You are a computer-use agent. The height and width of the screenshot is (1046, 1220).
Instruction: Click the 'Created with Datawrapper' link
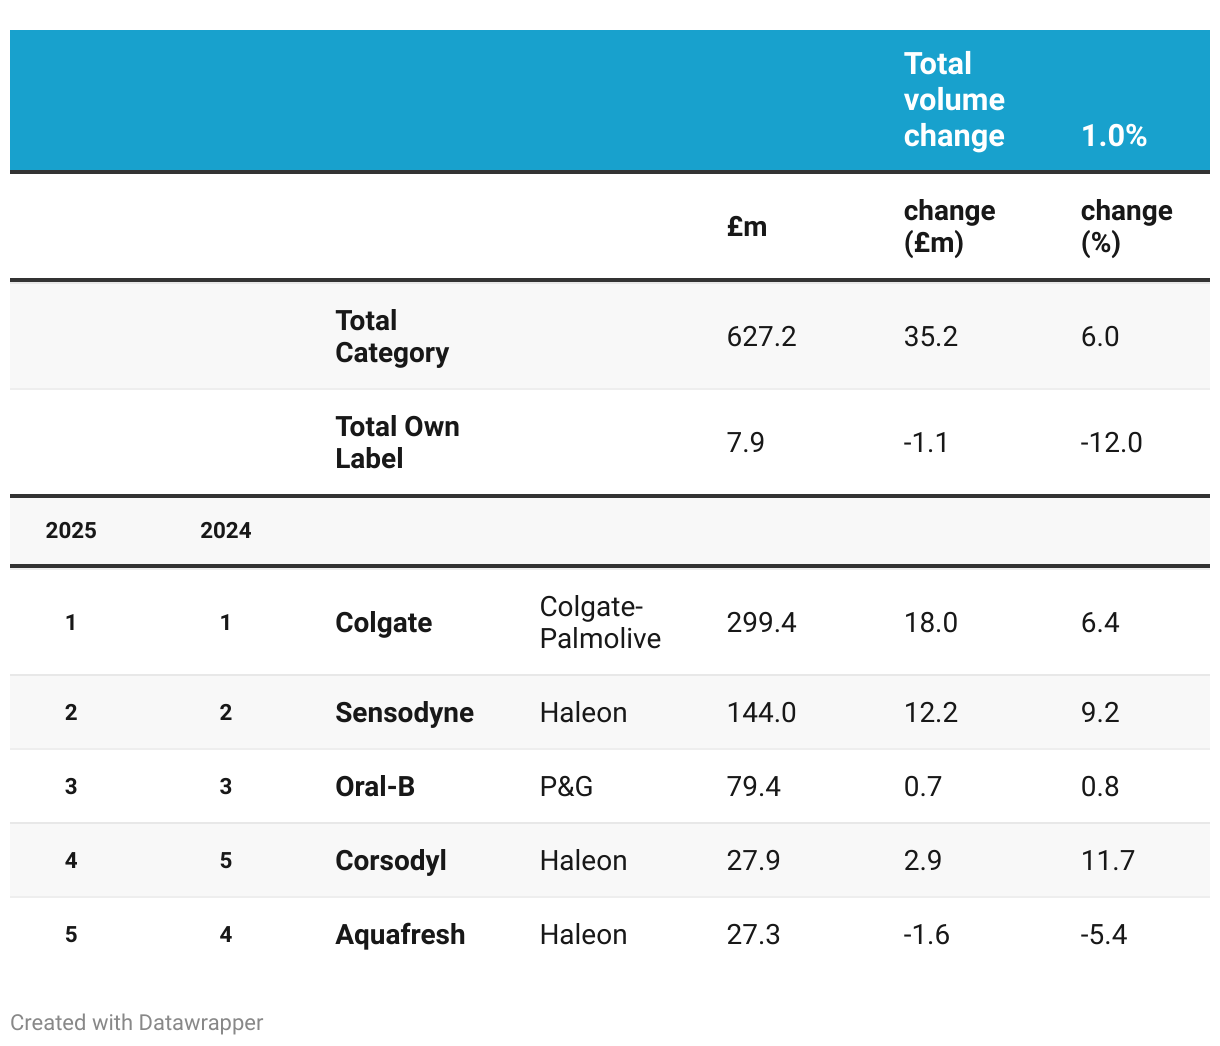click(x=137, y=1022)
